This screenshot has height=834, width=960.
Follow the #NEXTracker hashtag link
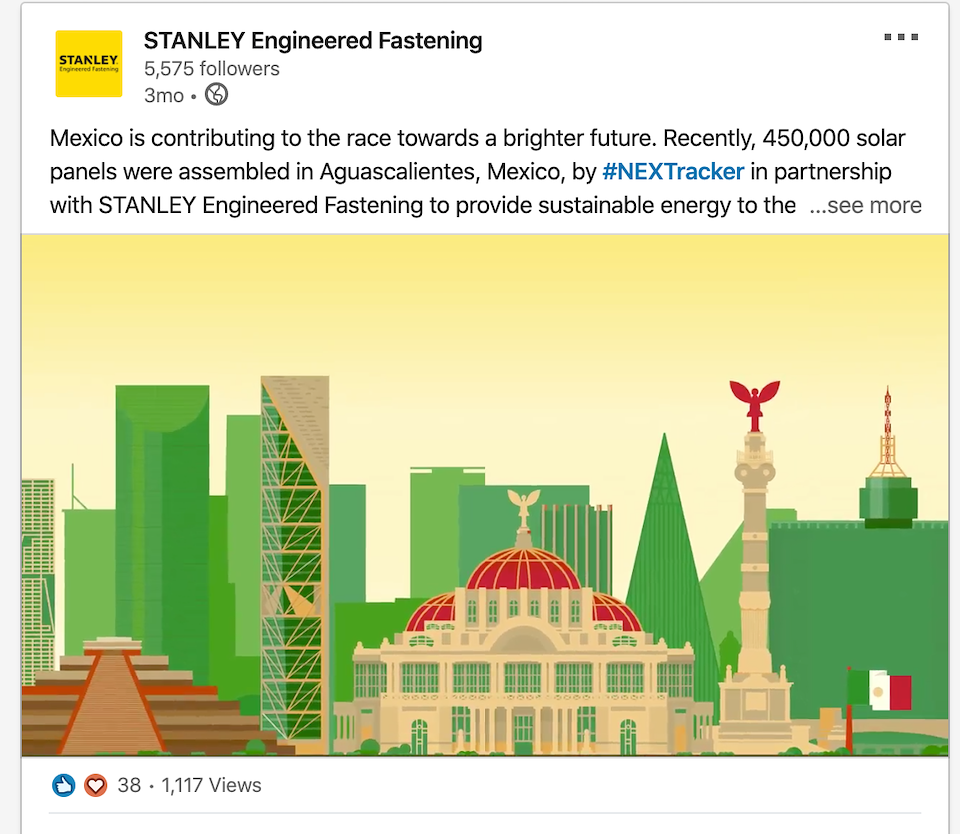pyautogui.click(x=673, y=171)
